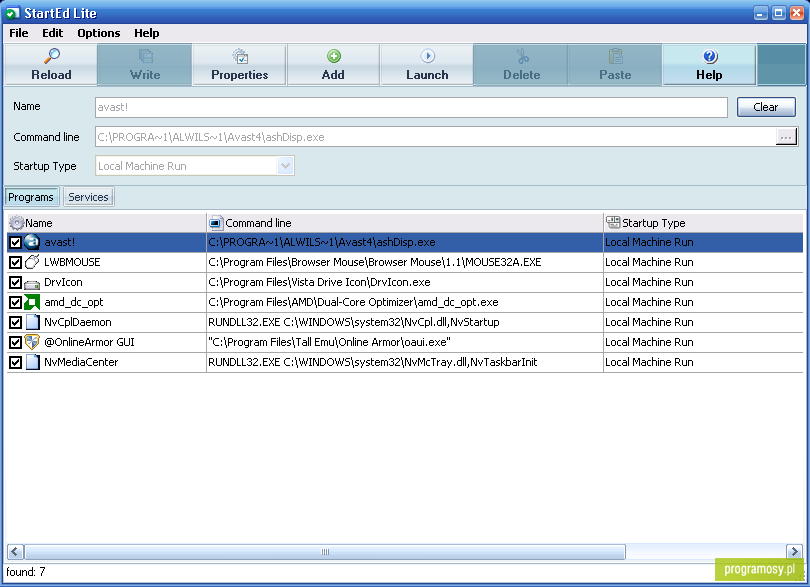Screen dimensions: 810x587
Task: Open the Edit menu
Action: point(52,33)
